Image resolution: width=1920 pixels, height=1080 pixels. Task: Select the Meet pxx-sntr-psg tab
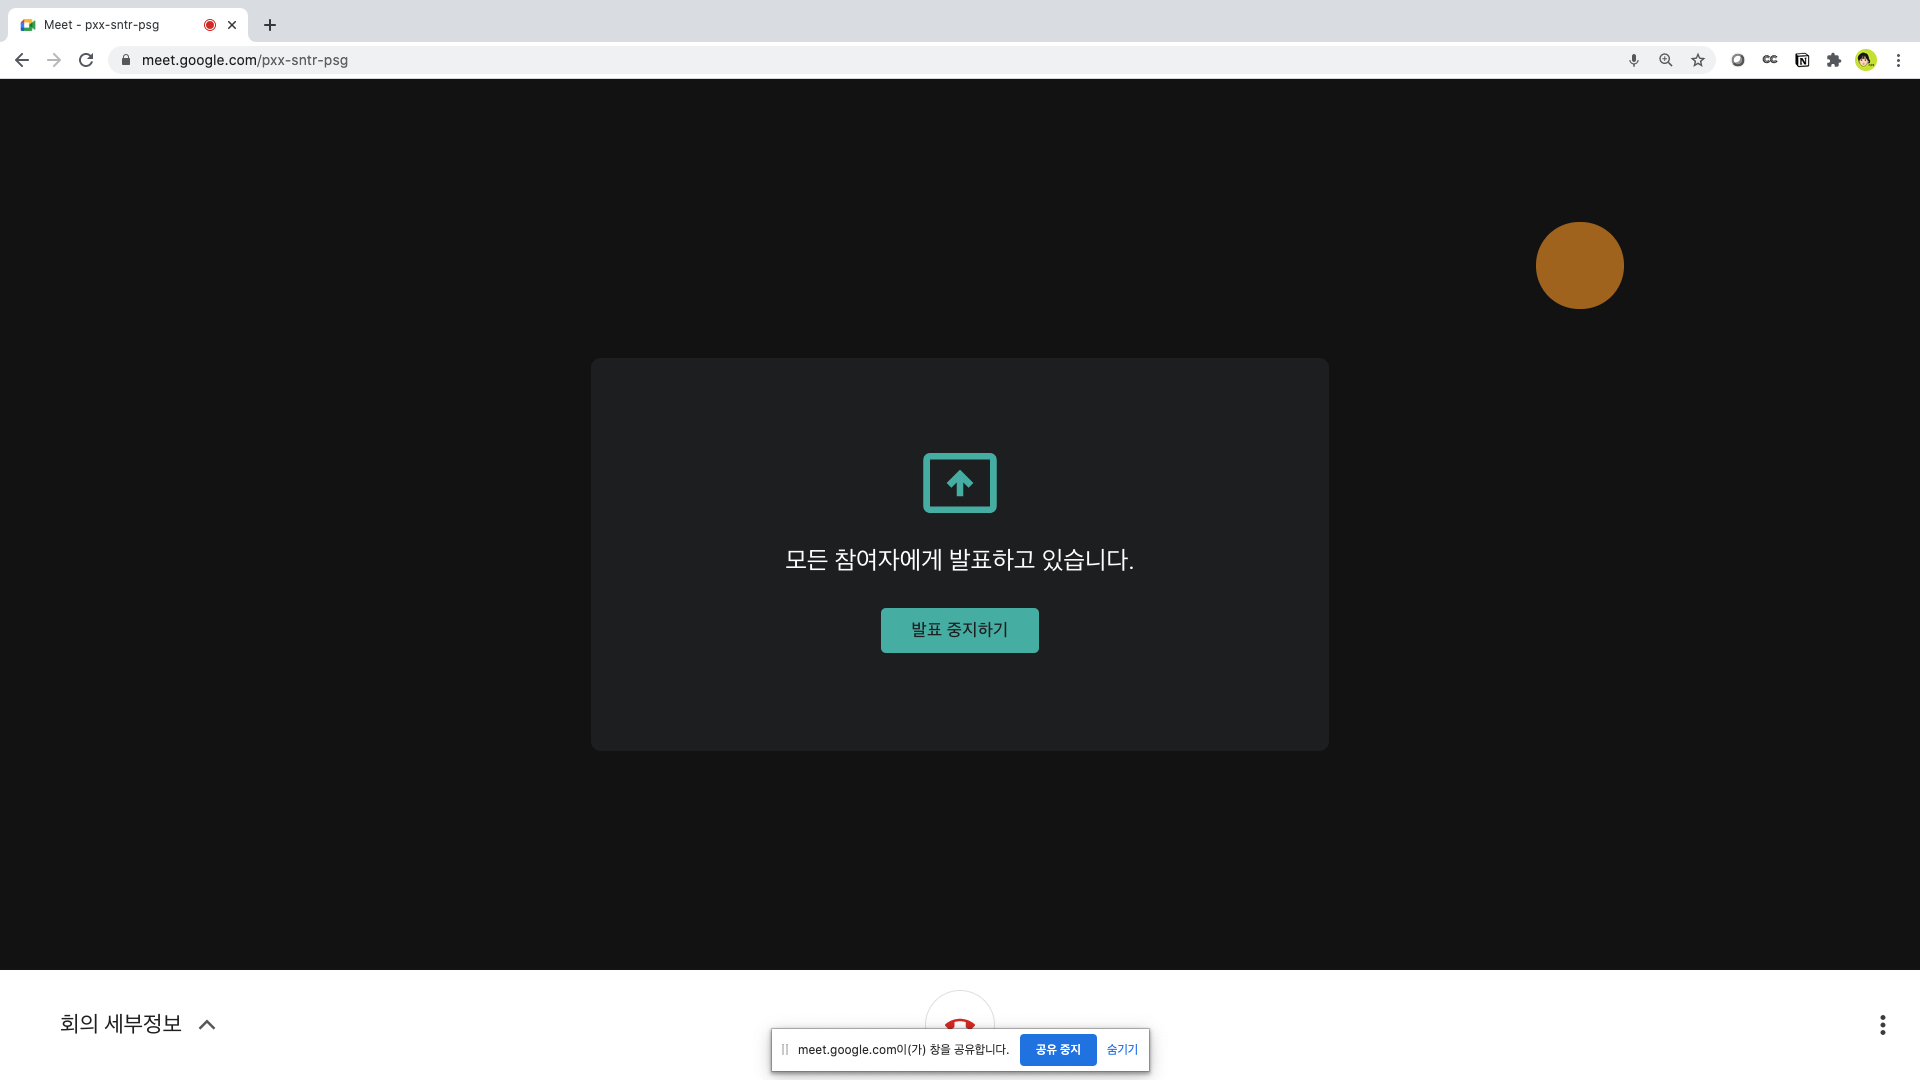click(110, 25)
